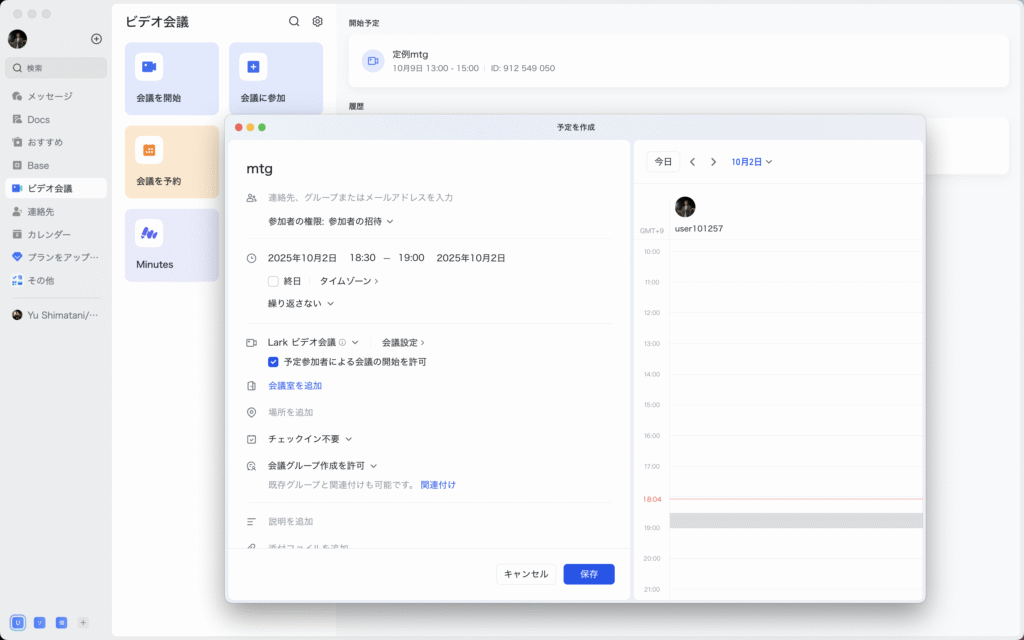
Task: Click the 会議に参加 plus icon
Action: coord(253,67)
